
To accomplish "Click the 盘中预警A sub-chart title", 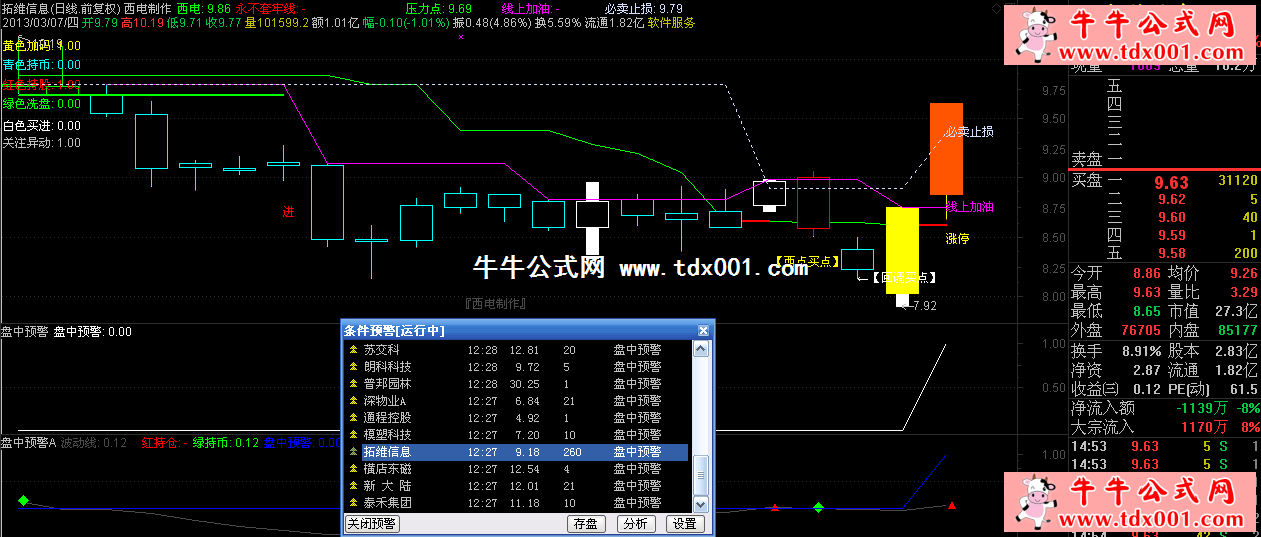I will click(28, 443).
